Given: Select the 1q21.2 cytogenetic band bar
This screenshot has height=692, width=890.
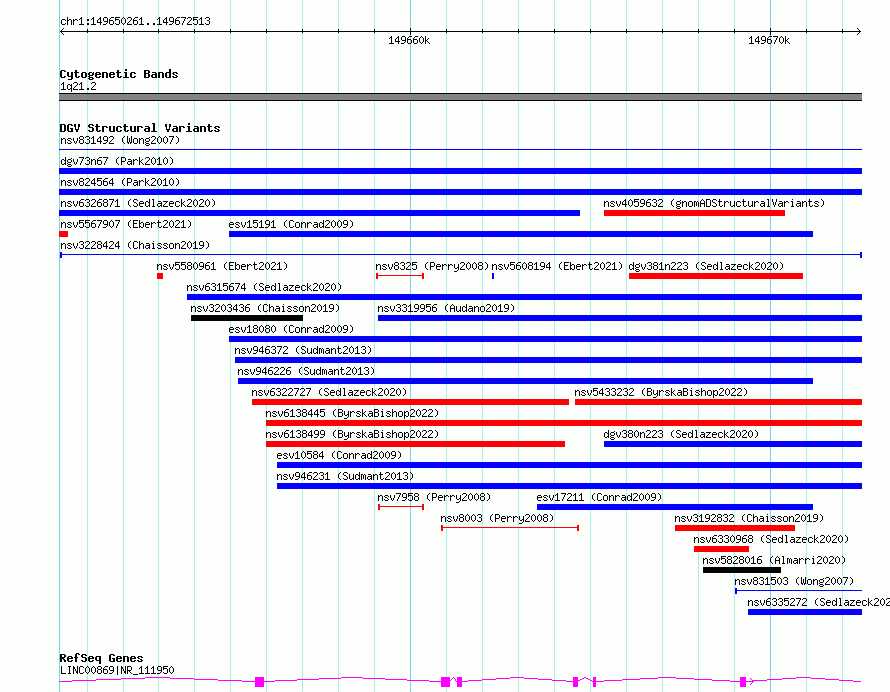Looking at the screenshot, I should (x=460, y=97).
